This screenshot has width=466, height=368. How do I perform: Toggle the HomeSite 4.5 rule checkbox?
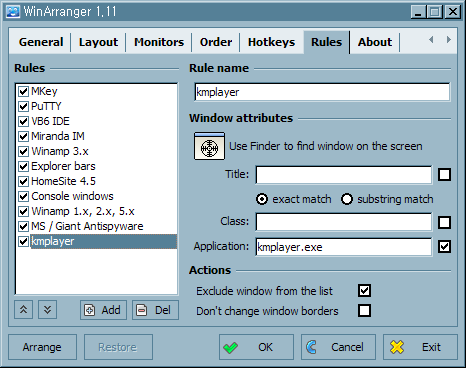click(x=23, y=181)
